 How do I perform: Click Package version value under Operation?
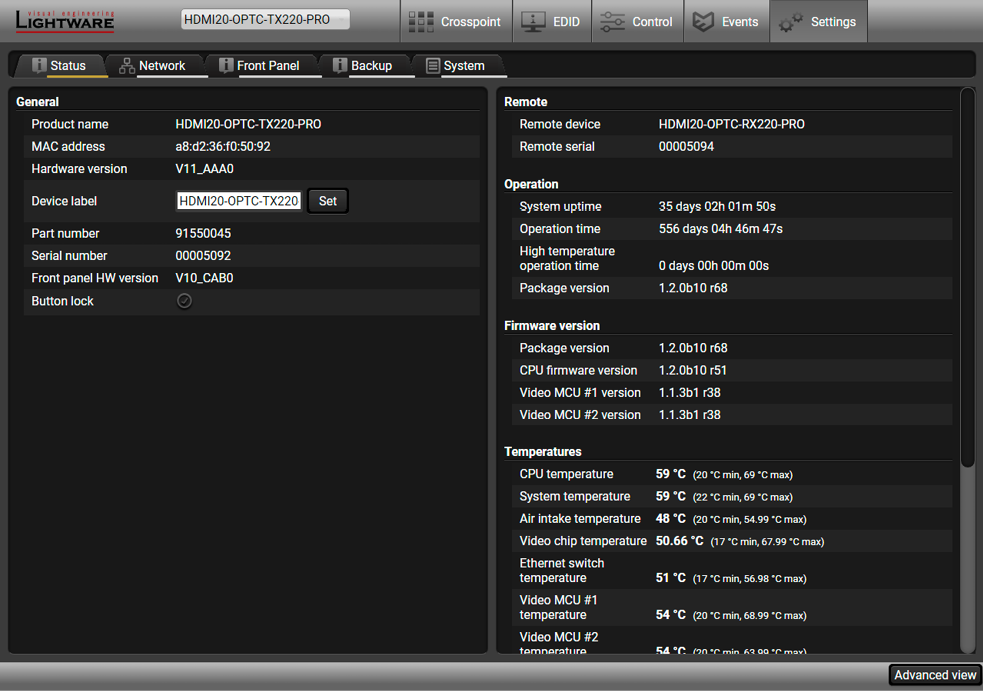[x=693, y=288]
